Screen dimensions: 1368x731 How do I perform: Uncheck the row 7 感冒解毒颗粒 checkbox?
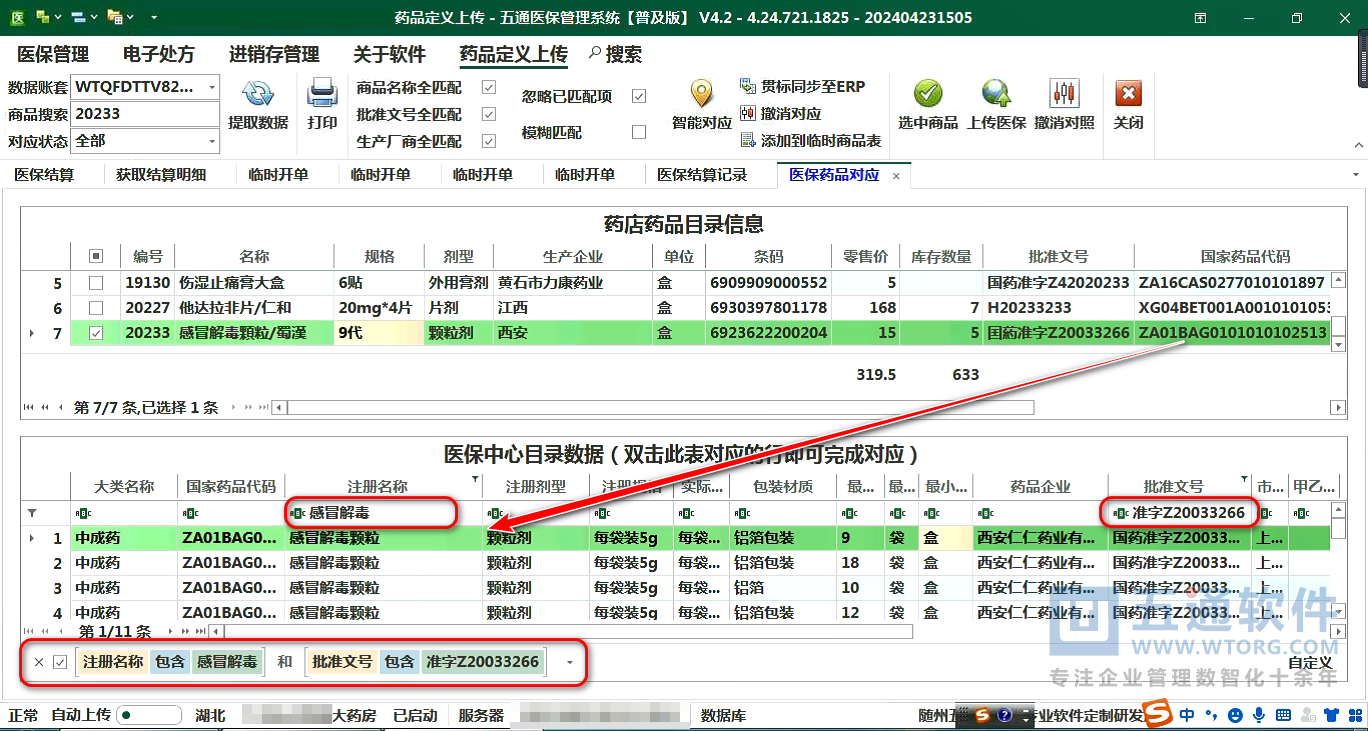pyautogui.click(x=96, y=333)
